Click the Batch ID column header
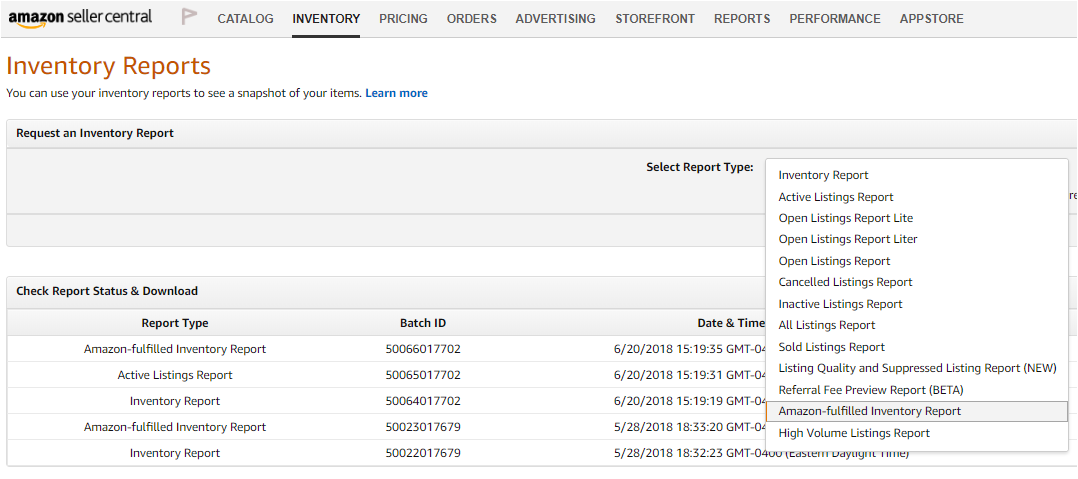Screen dimensions: 1078x479 point(423,323)
